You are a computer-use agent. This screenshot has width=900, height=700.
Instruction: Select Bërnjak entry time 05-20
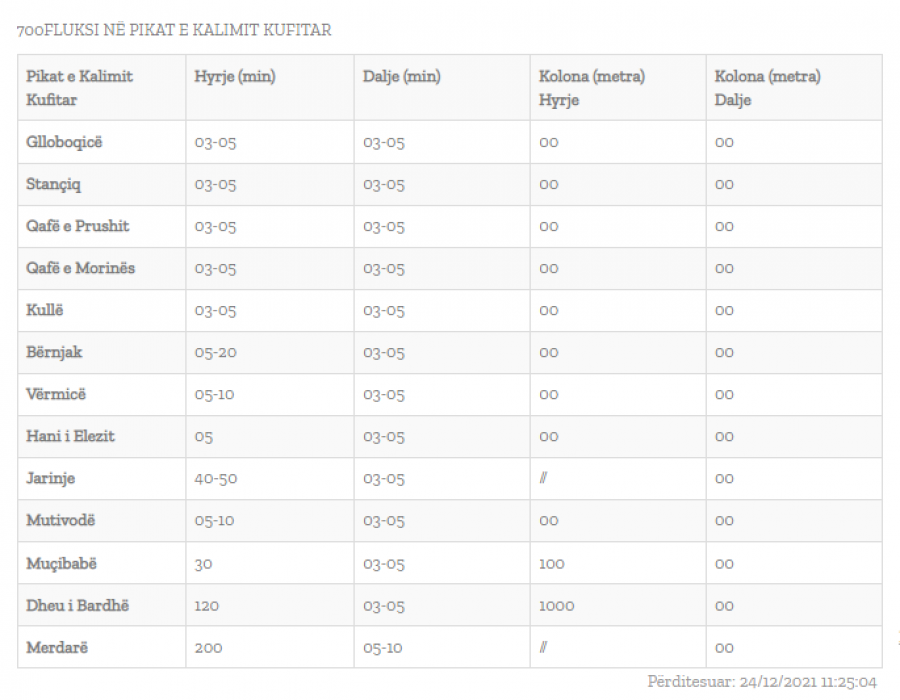215,352
